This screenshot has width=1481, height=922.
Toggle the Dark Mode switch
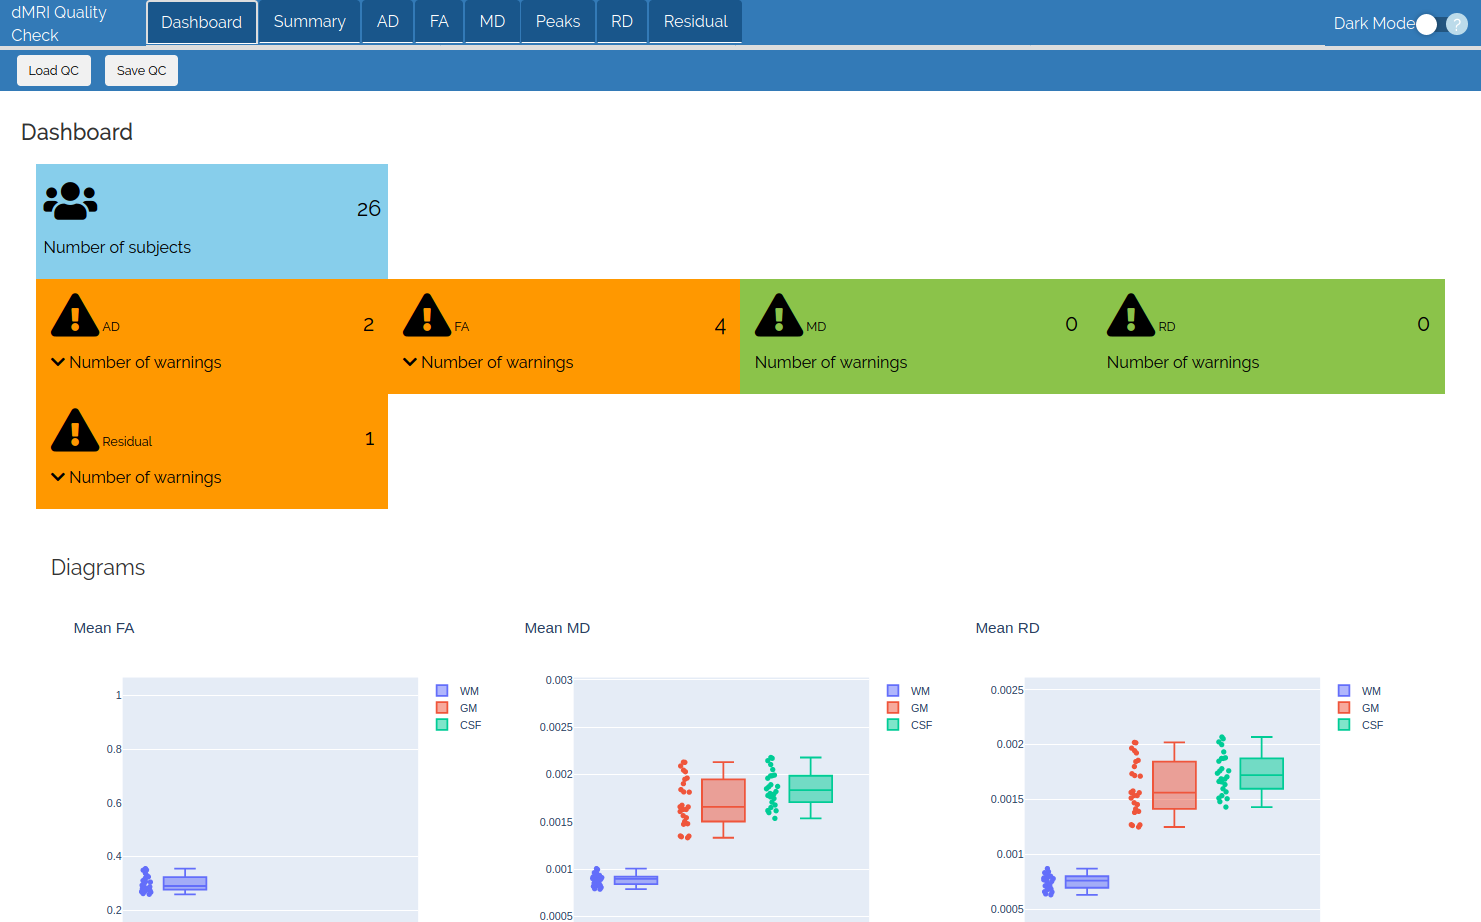point(1428,24)
